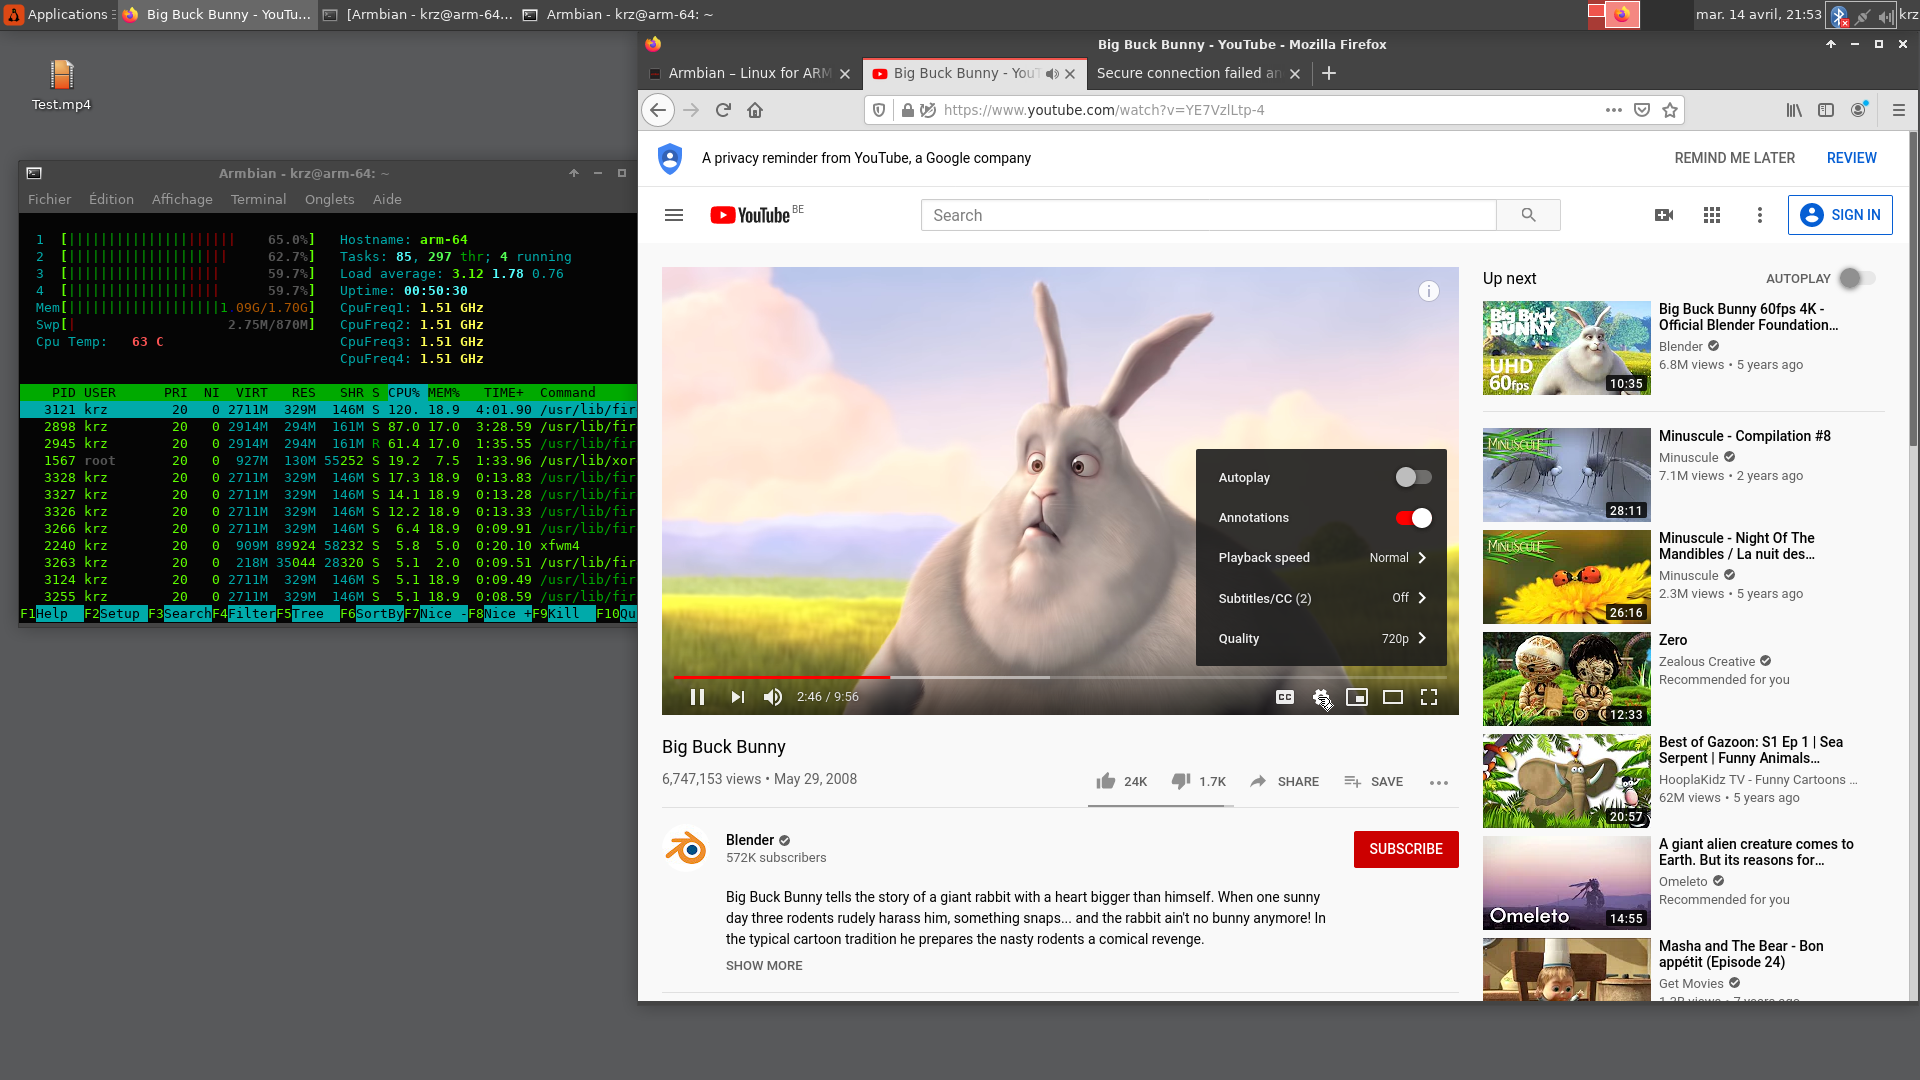The height and width of the screenshot is (1080, 1920).
Task: Open a new Firefox tab
Action: point(1329,73)
